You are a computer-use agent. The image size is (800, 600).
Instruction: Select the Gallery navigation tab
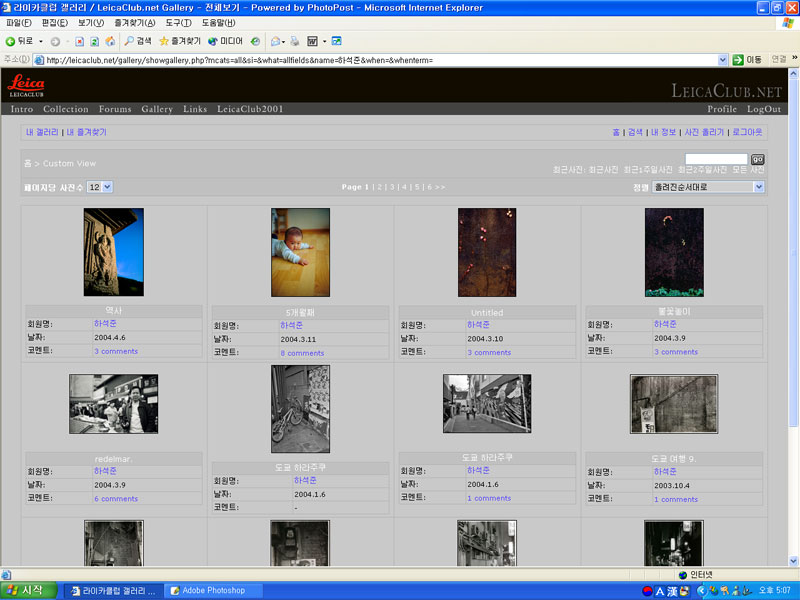click(157, 109)
